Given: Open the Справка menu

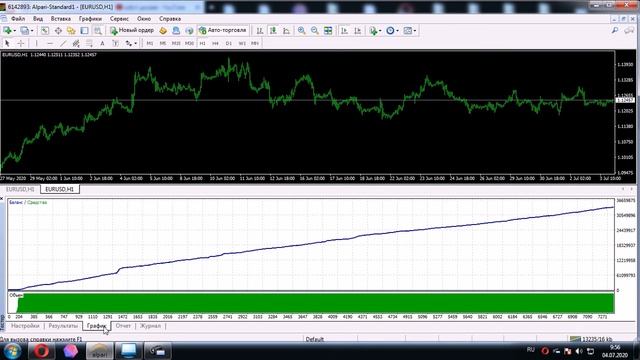Looking at the screenshot, I should [x=170, y=19].
